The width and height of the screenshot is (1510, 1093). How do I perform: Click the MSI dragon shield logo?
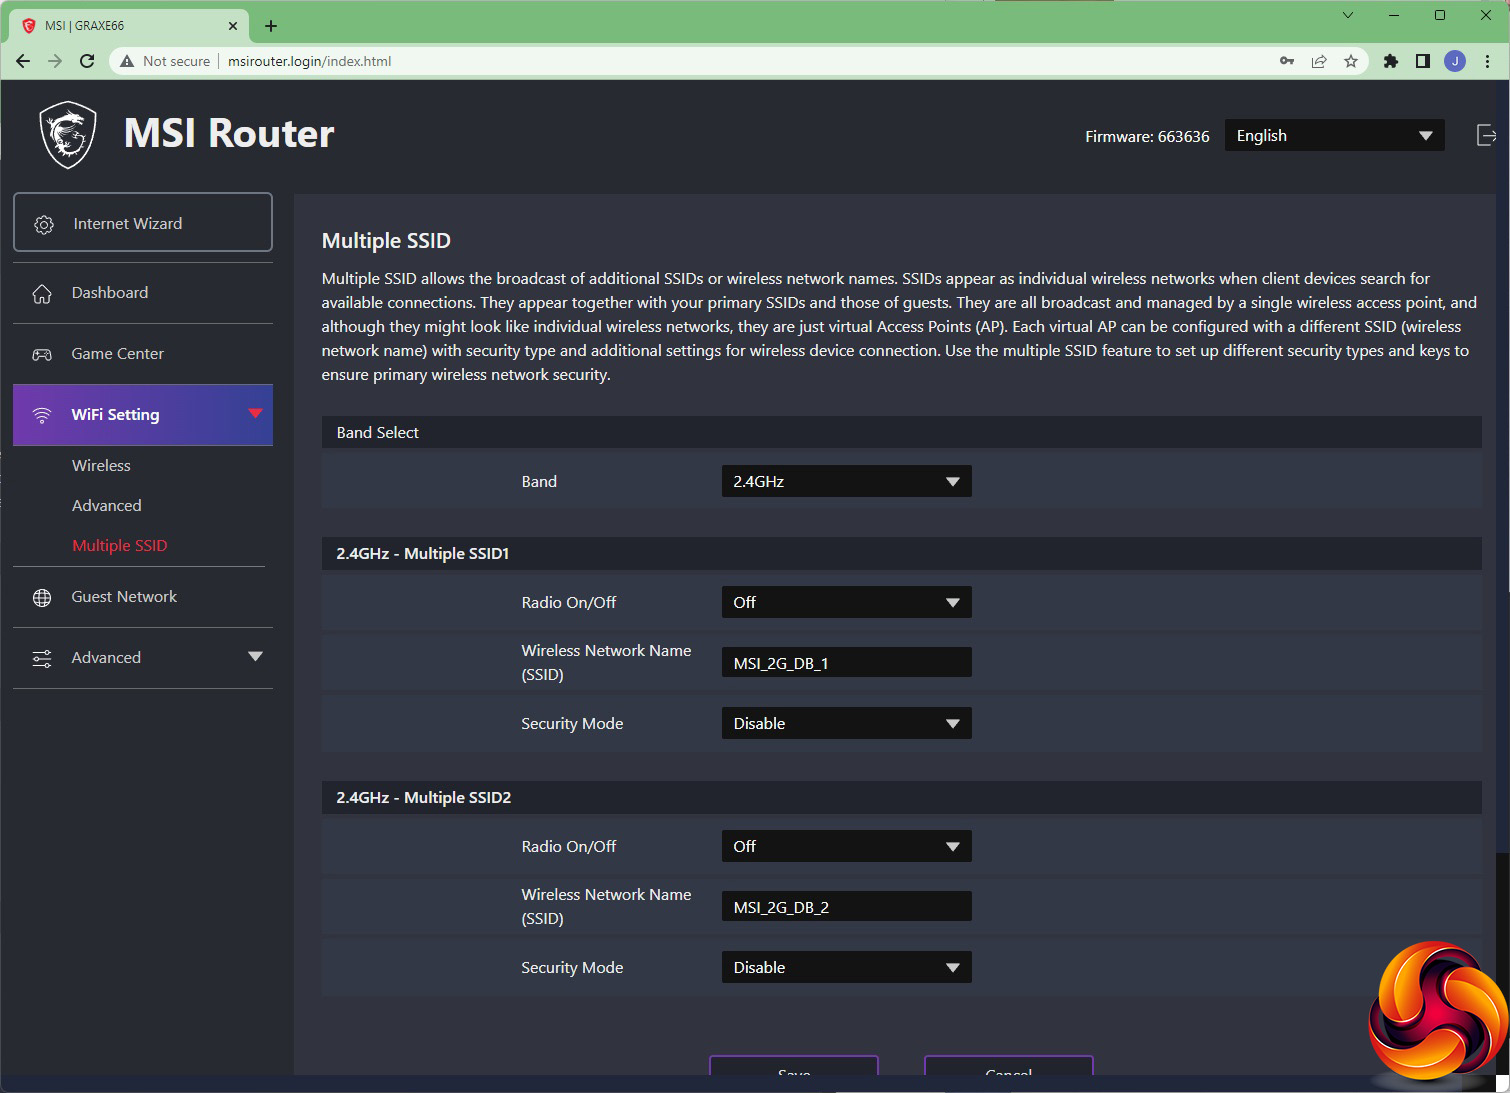(68, 135)
